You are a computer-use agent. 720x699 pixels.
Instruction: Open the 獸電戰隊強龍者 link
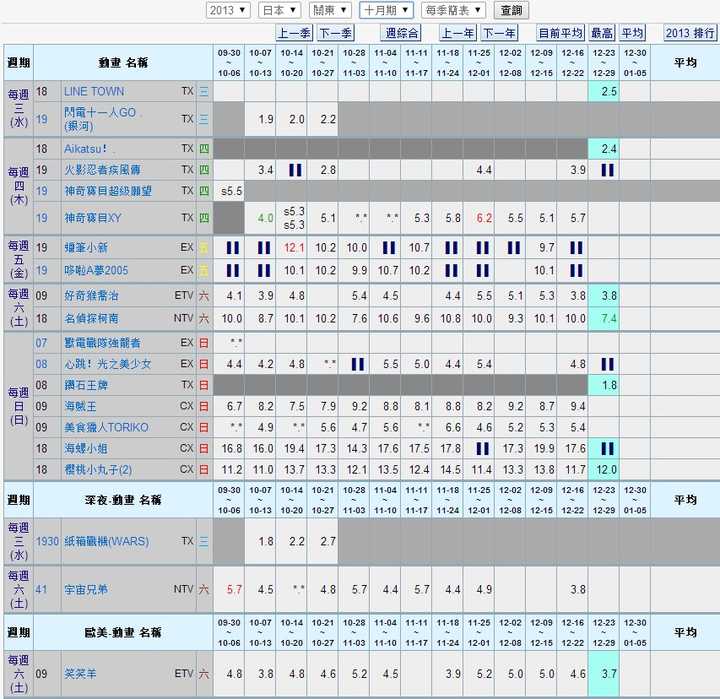[x=102, y=343]
